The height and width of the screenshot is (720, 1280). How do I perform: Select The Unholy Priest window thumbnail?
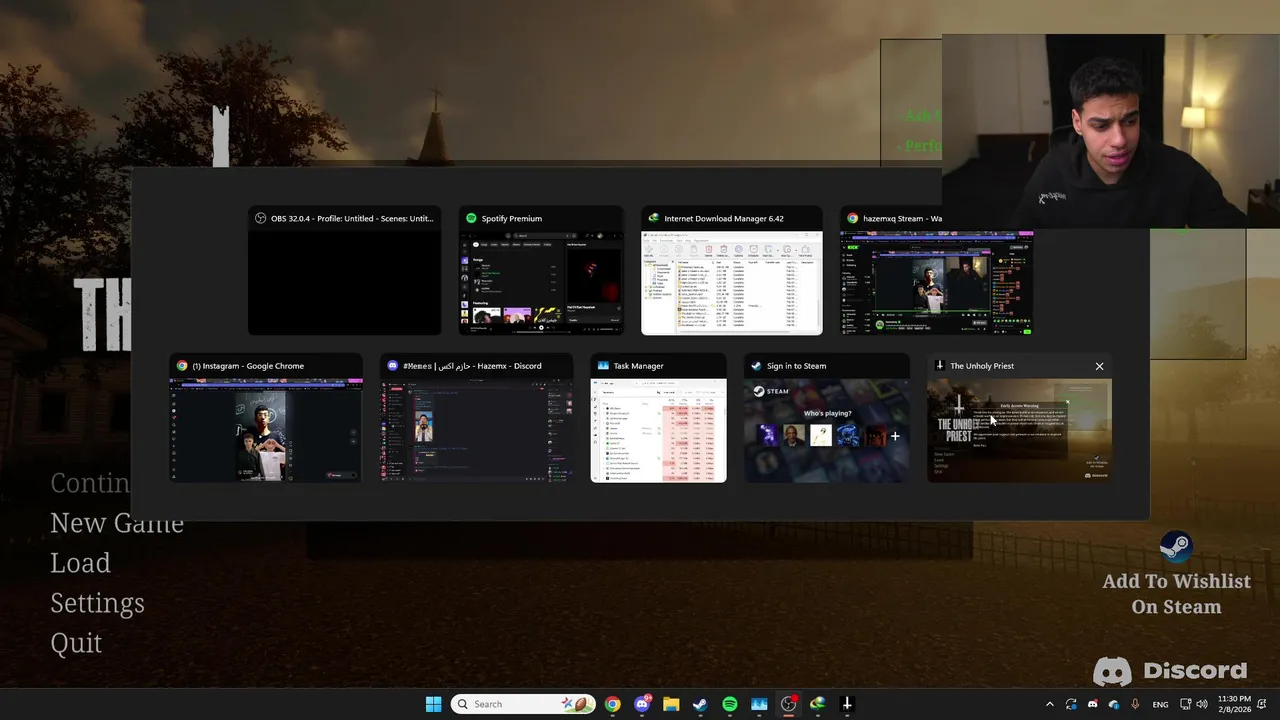[1019, 418]
